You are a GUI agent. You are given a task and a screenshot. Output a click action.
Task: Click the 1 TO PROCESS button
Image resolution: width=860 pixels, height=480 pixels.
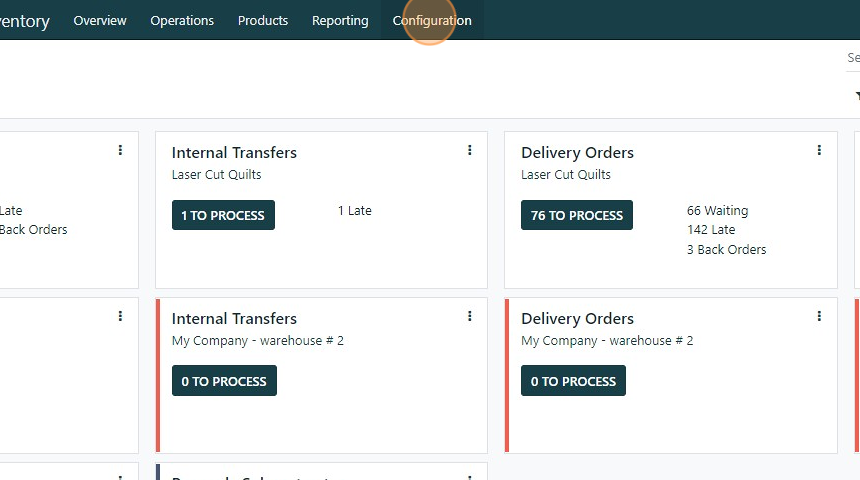coord(223,215)
